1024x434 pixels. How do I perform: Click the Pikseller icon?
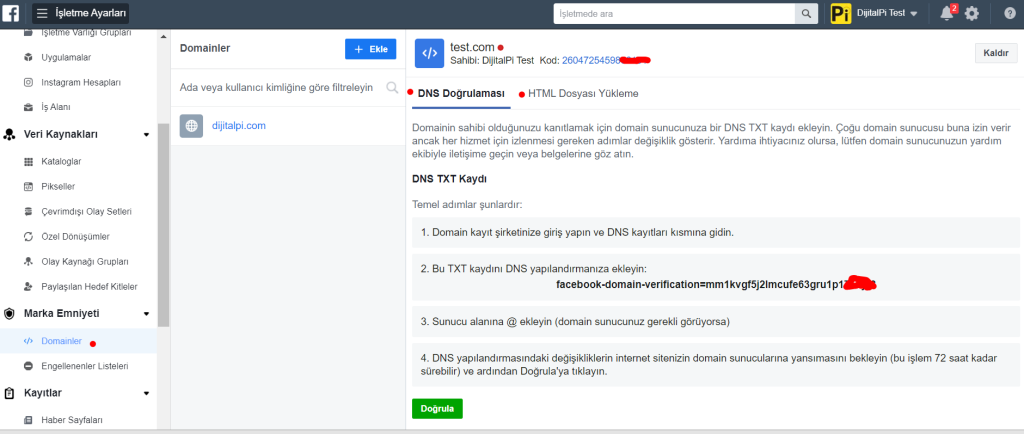[28, 187]
